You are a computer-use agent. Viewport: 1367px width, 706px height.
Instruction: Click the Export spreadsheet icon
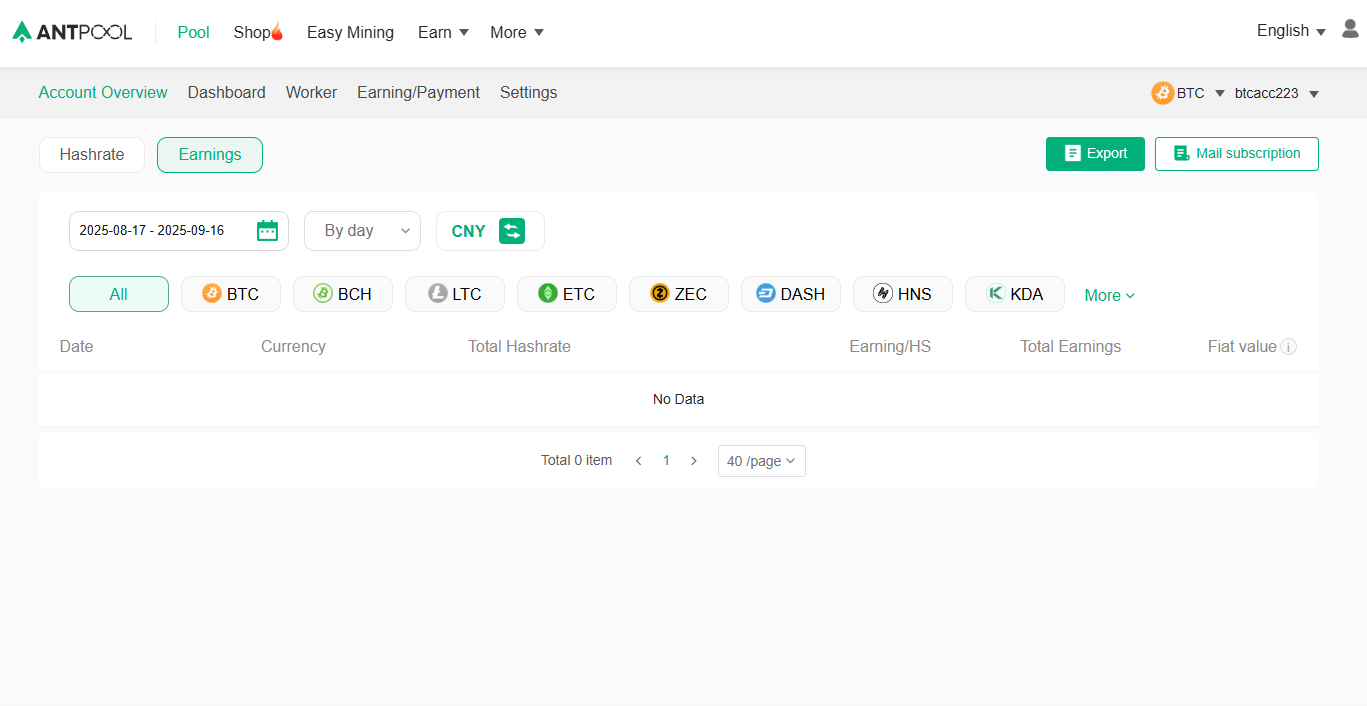pyautogui.click(x=1071, y=153)
